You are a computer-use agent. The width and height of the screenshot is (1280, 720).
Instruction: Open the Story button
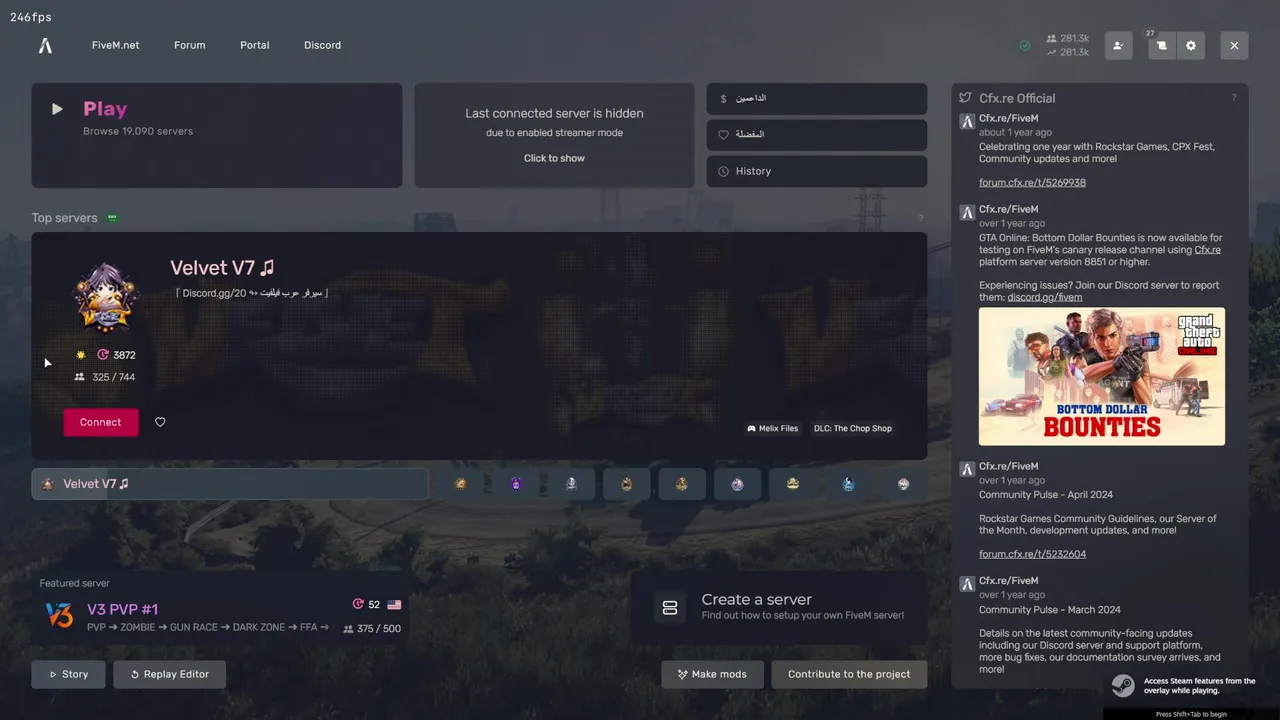(68, 674)
